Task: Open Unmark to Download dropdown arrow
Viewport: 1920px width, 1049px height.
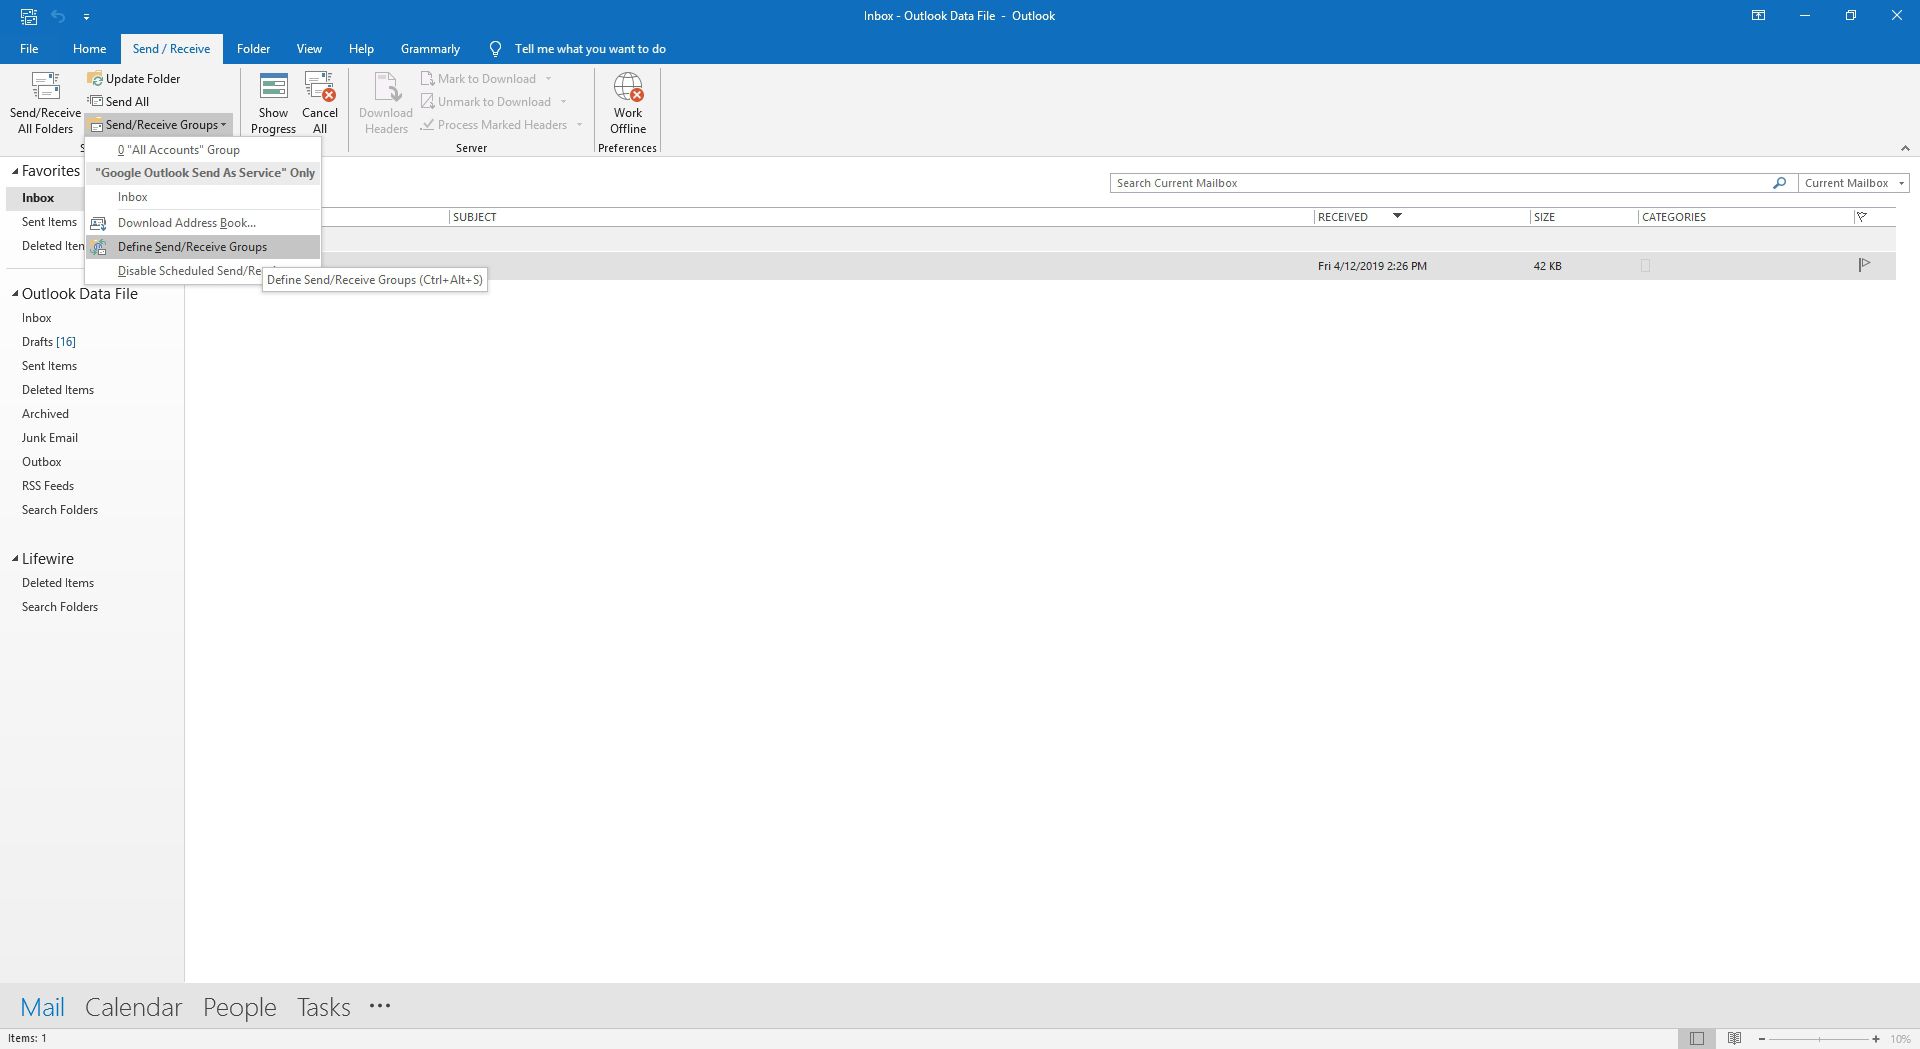Action: click(x=563, y=101)
